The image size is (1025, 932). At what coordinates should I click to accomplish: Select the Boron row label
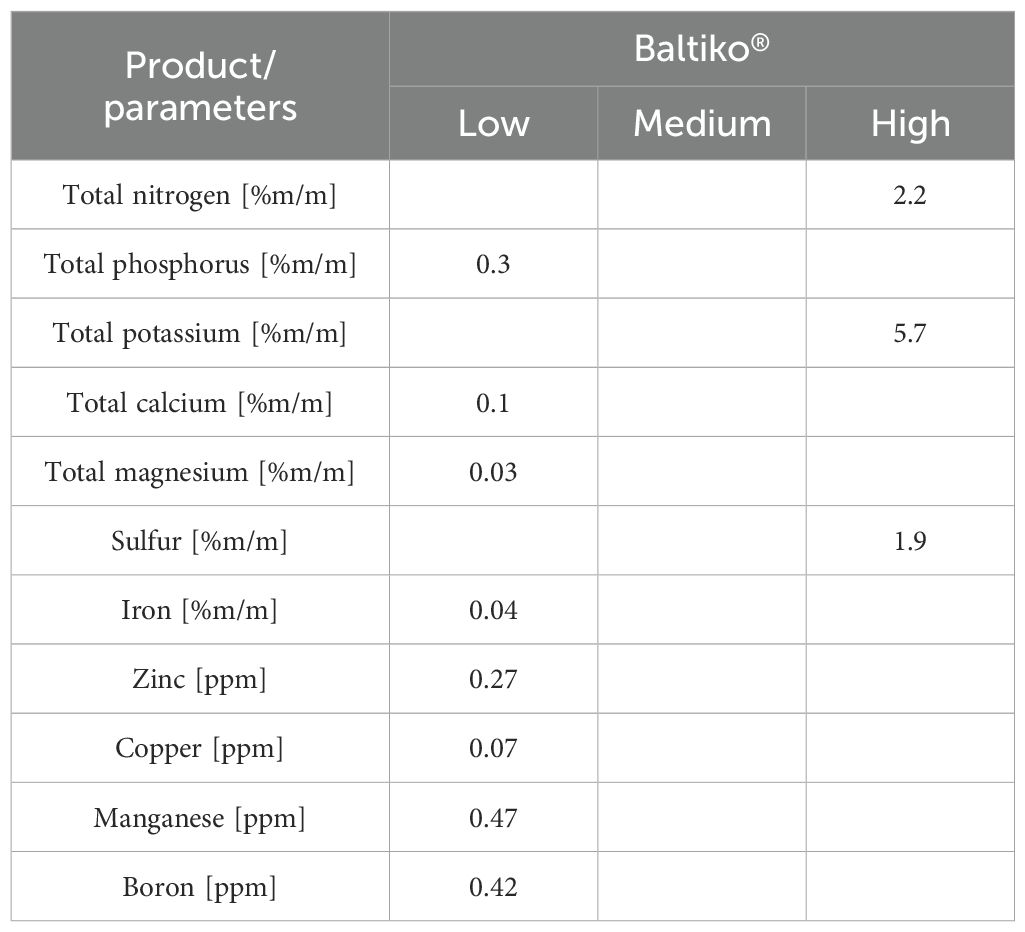pos(200,887)
